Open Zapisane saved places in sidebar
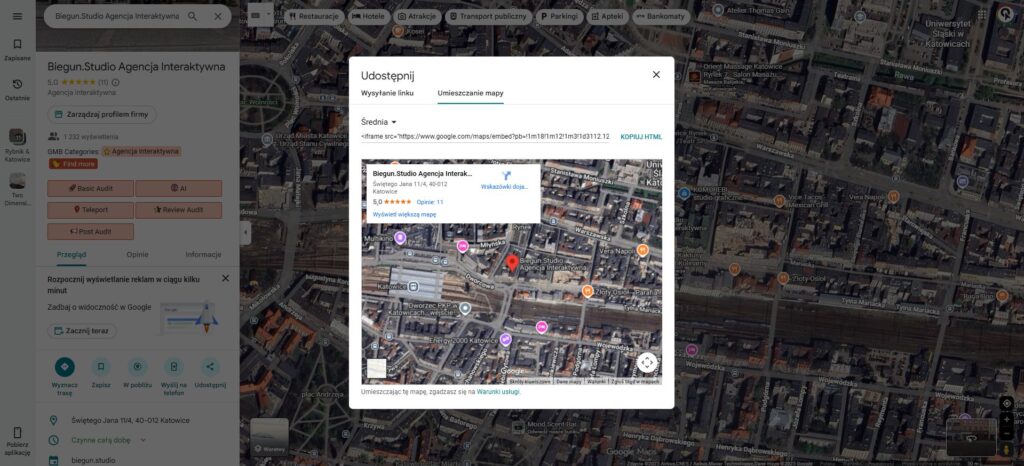 click(18, 50)
